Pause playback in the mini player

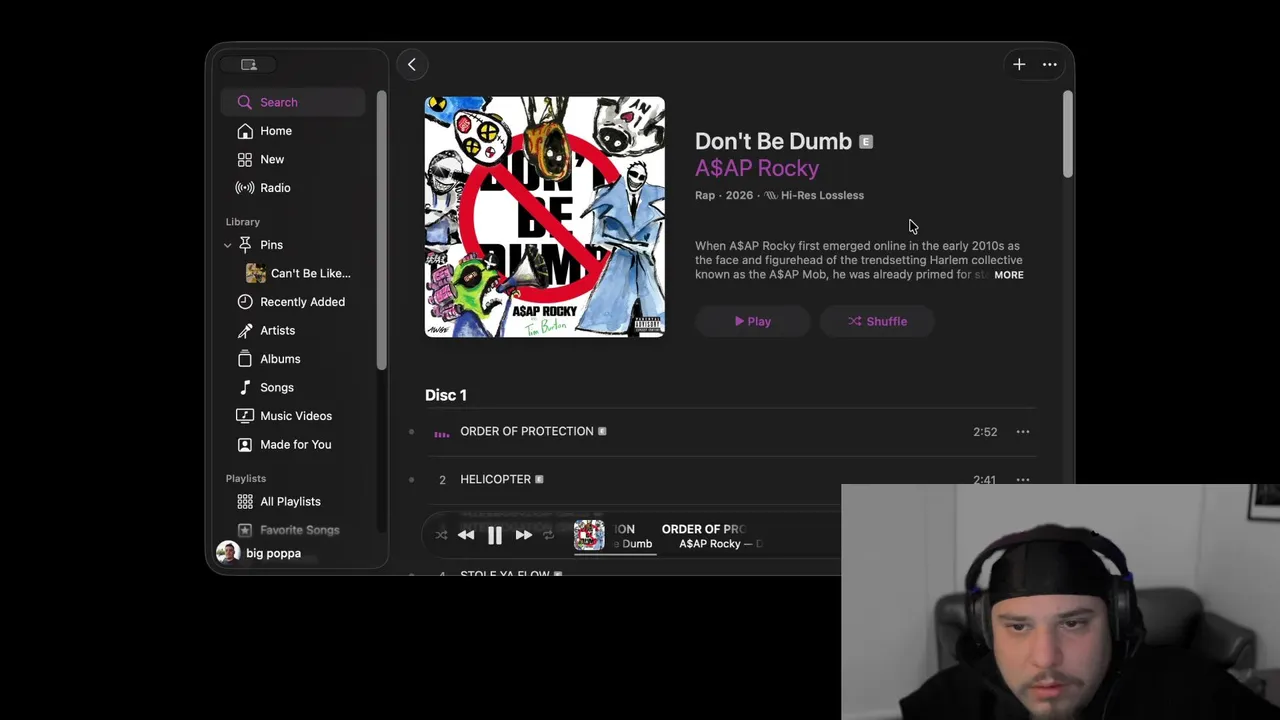pos(495,535)
